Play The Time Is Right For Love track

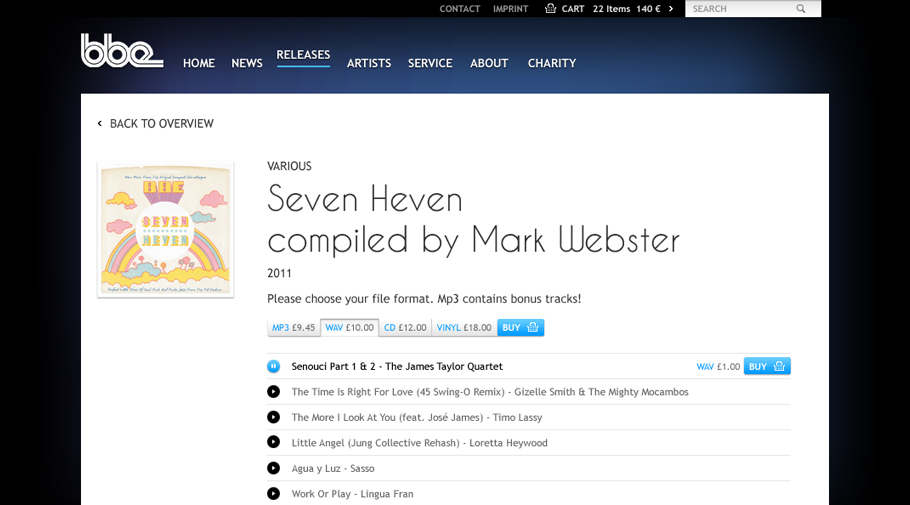[x=274, y=392]
